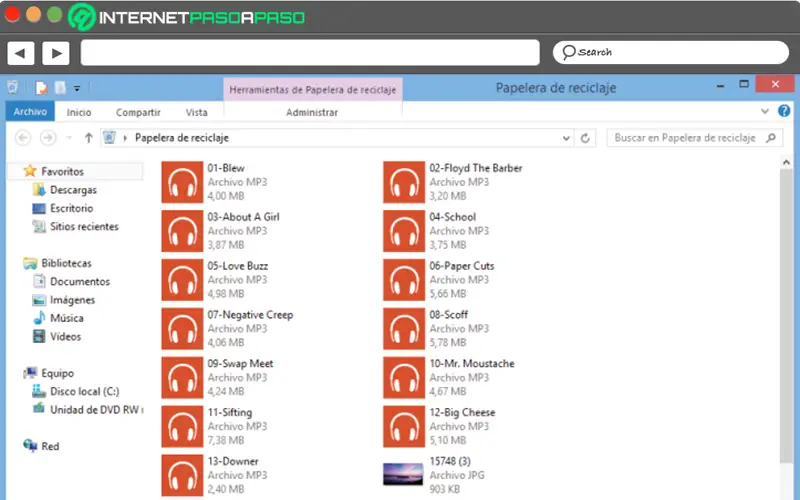Select the 04-School headphone icon
Screen dimensions: 800x500
point(404,231)
